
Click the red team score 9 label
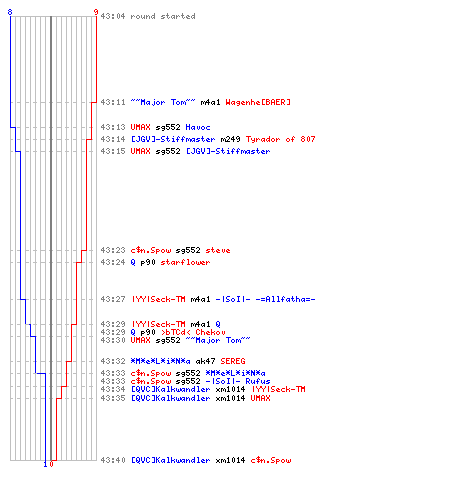[96, 12]
